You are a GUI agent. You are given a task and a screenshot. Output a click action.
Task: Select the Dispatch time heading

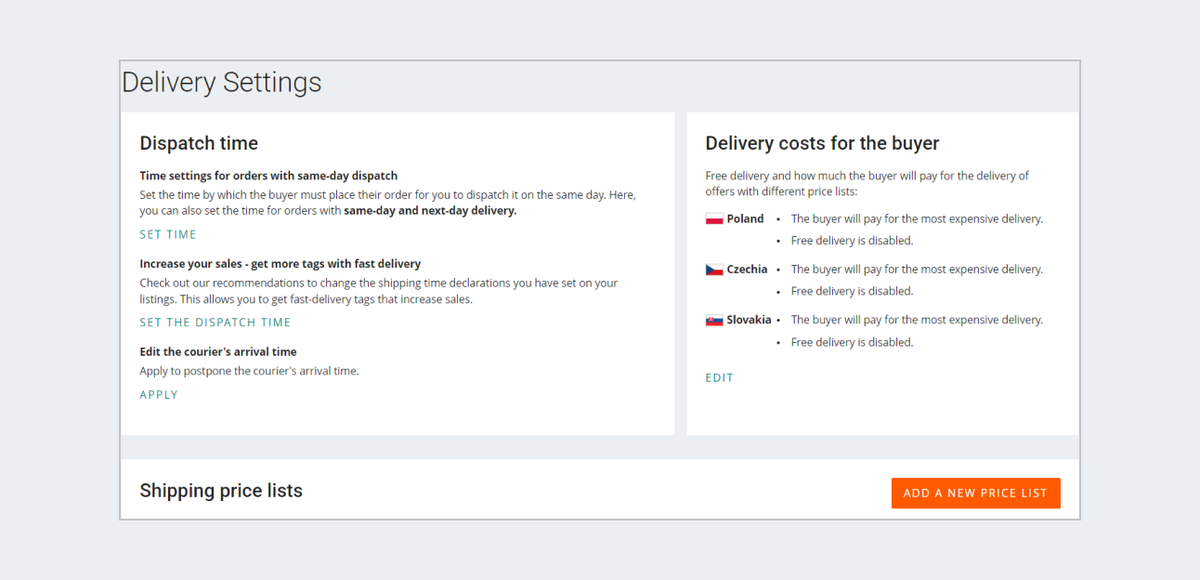pos(199,144)
